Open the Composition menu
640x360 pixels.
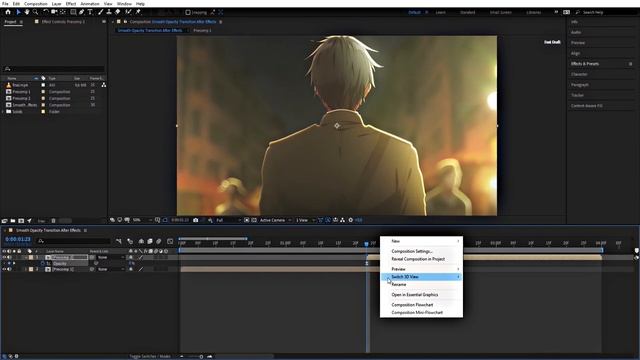[x=36, y=4]
